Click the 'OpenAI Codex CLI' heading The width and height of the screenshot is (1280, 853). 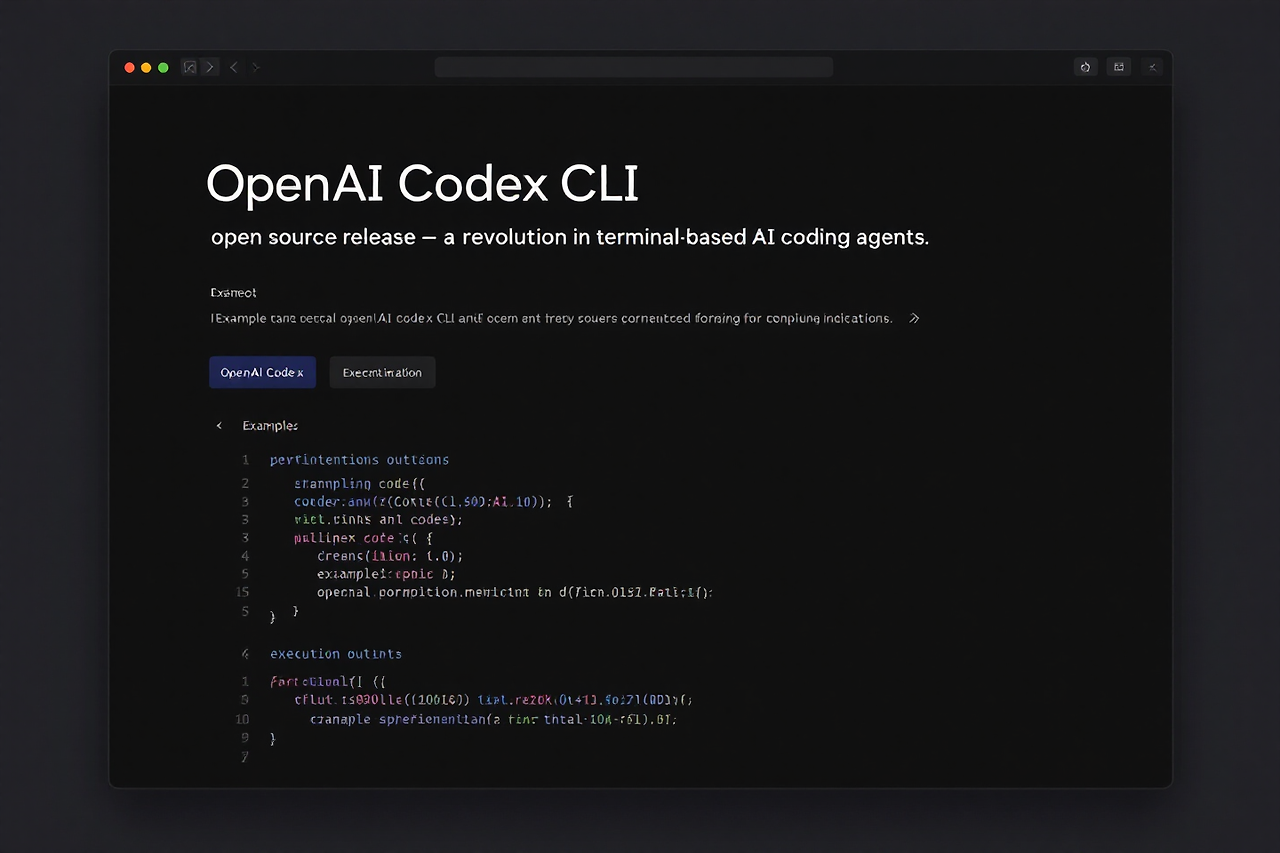[422, 184]
